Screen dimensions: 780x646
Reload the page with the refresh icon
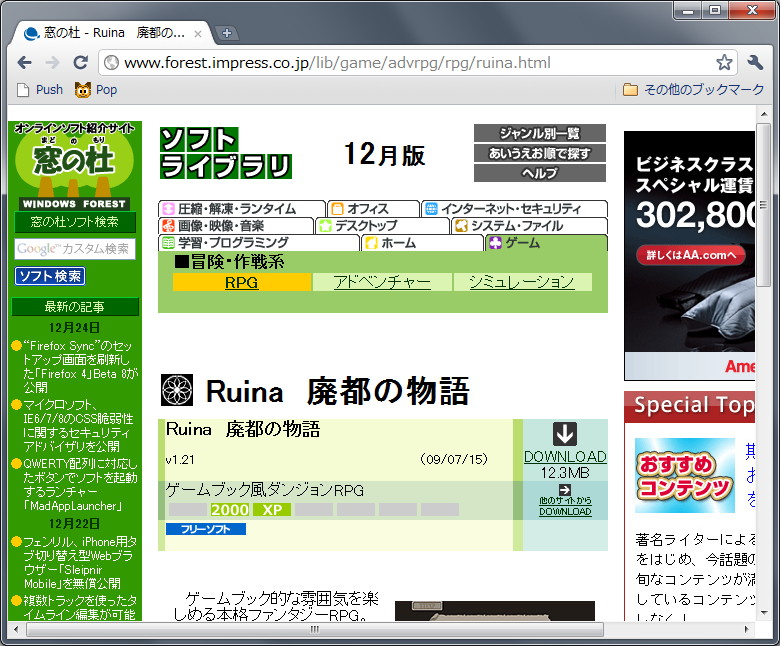[80, 63]
